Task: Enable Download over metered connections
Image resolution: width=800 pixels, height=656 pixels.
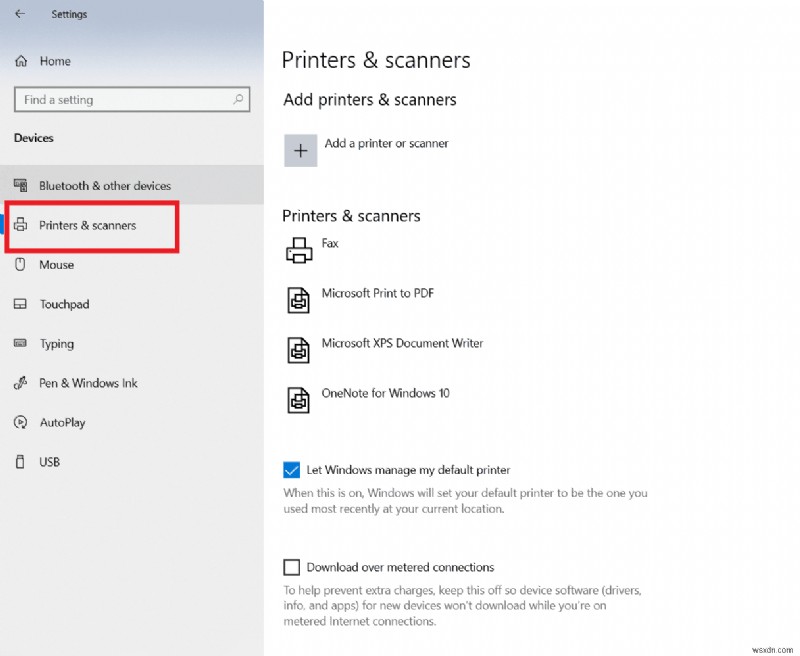Action: (292, 567)
